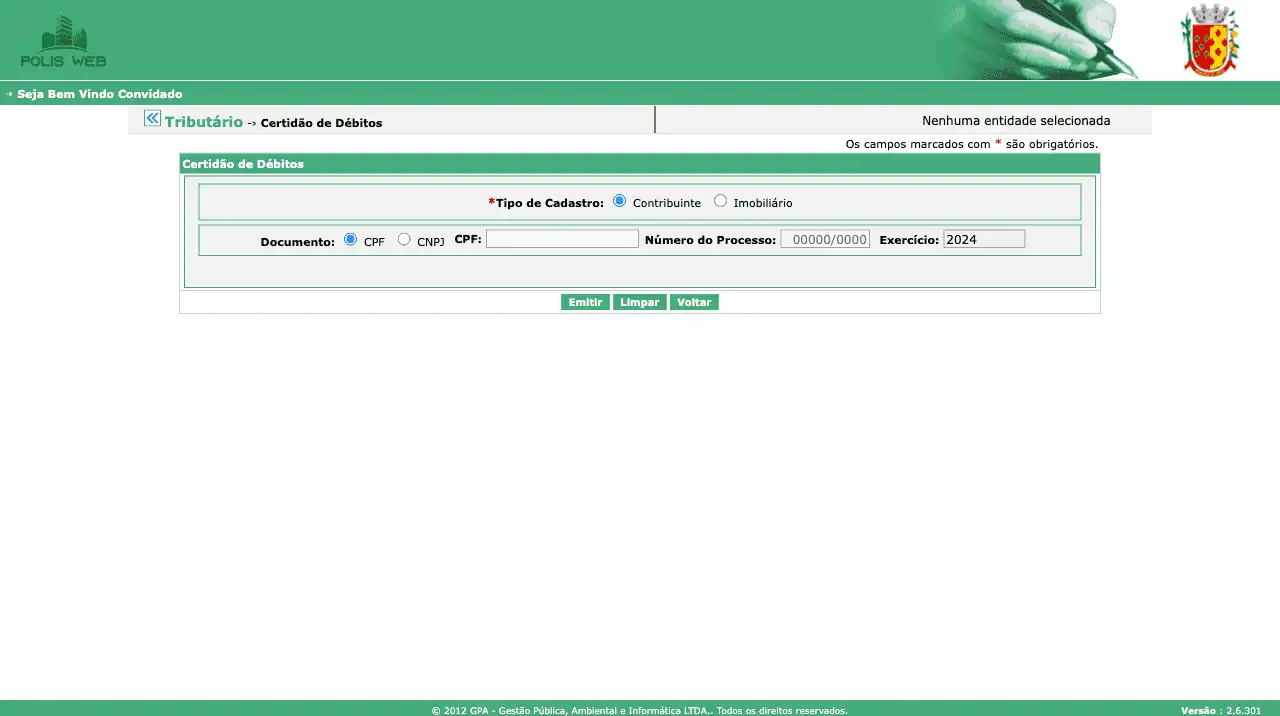Click the Certidão de Débitos panel header
Viewport: 1280px width, 716px height.
(243, 164)
